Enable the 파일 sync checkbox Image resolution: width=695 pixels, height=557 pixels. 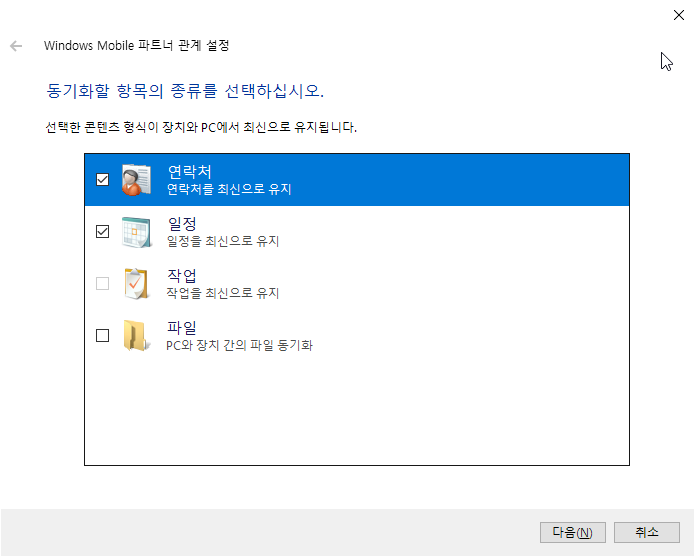pos(102,335)
